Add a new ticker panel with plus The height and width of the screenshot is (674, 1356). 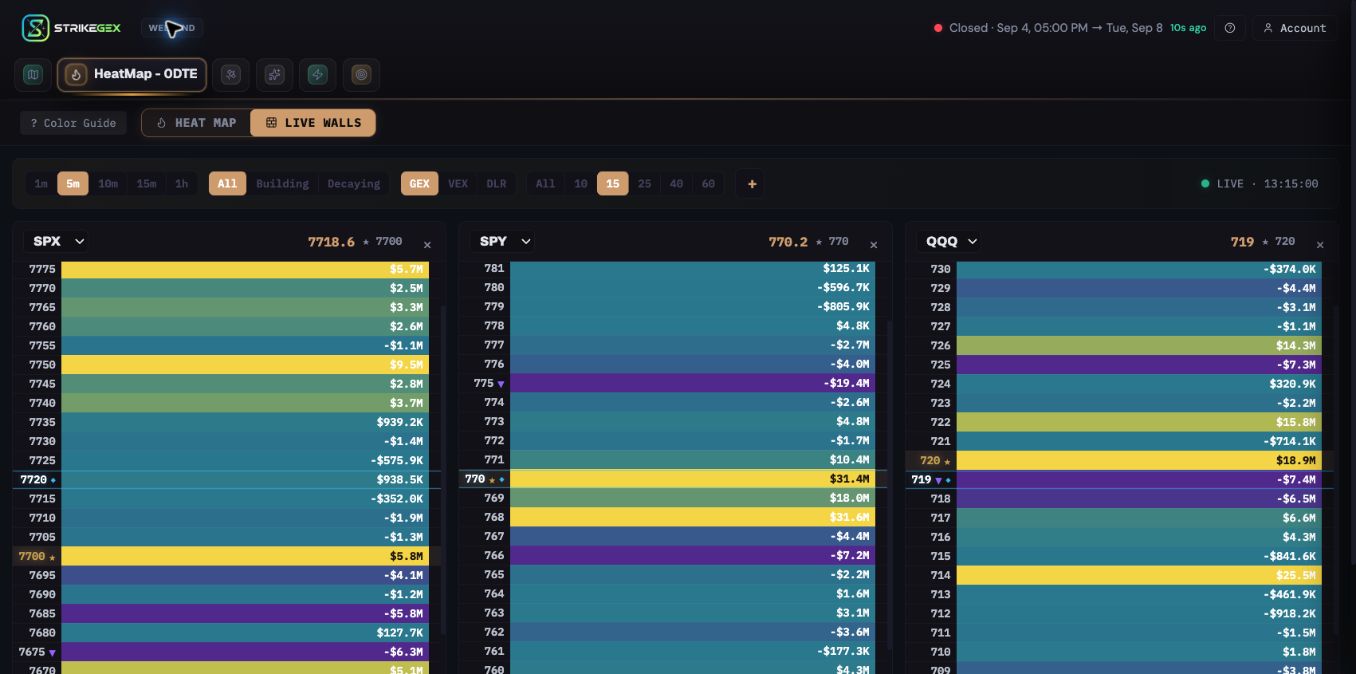(752, 184)
